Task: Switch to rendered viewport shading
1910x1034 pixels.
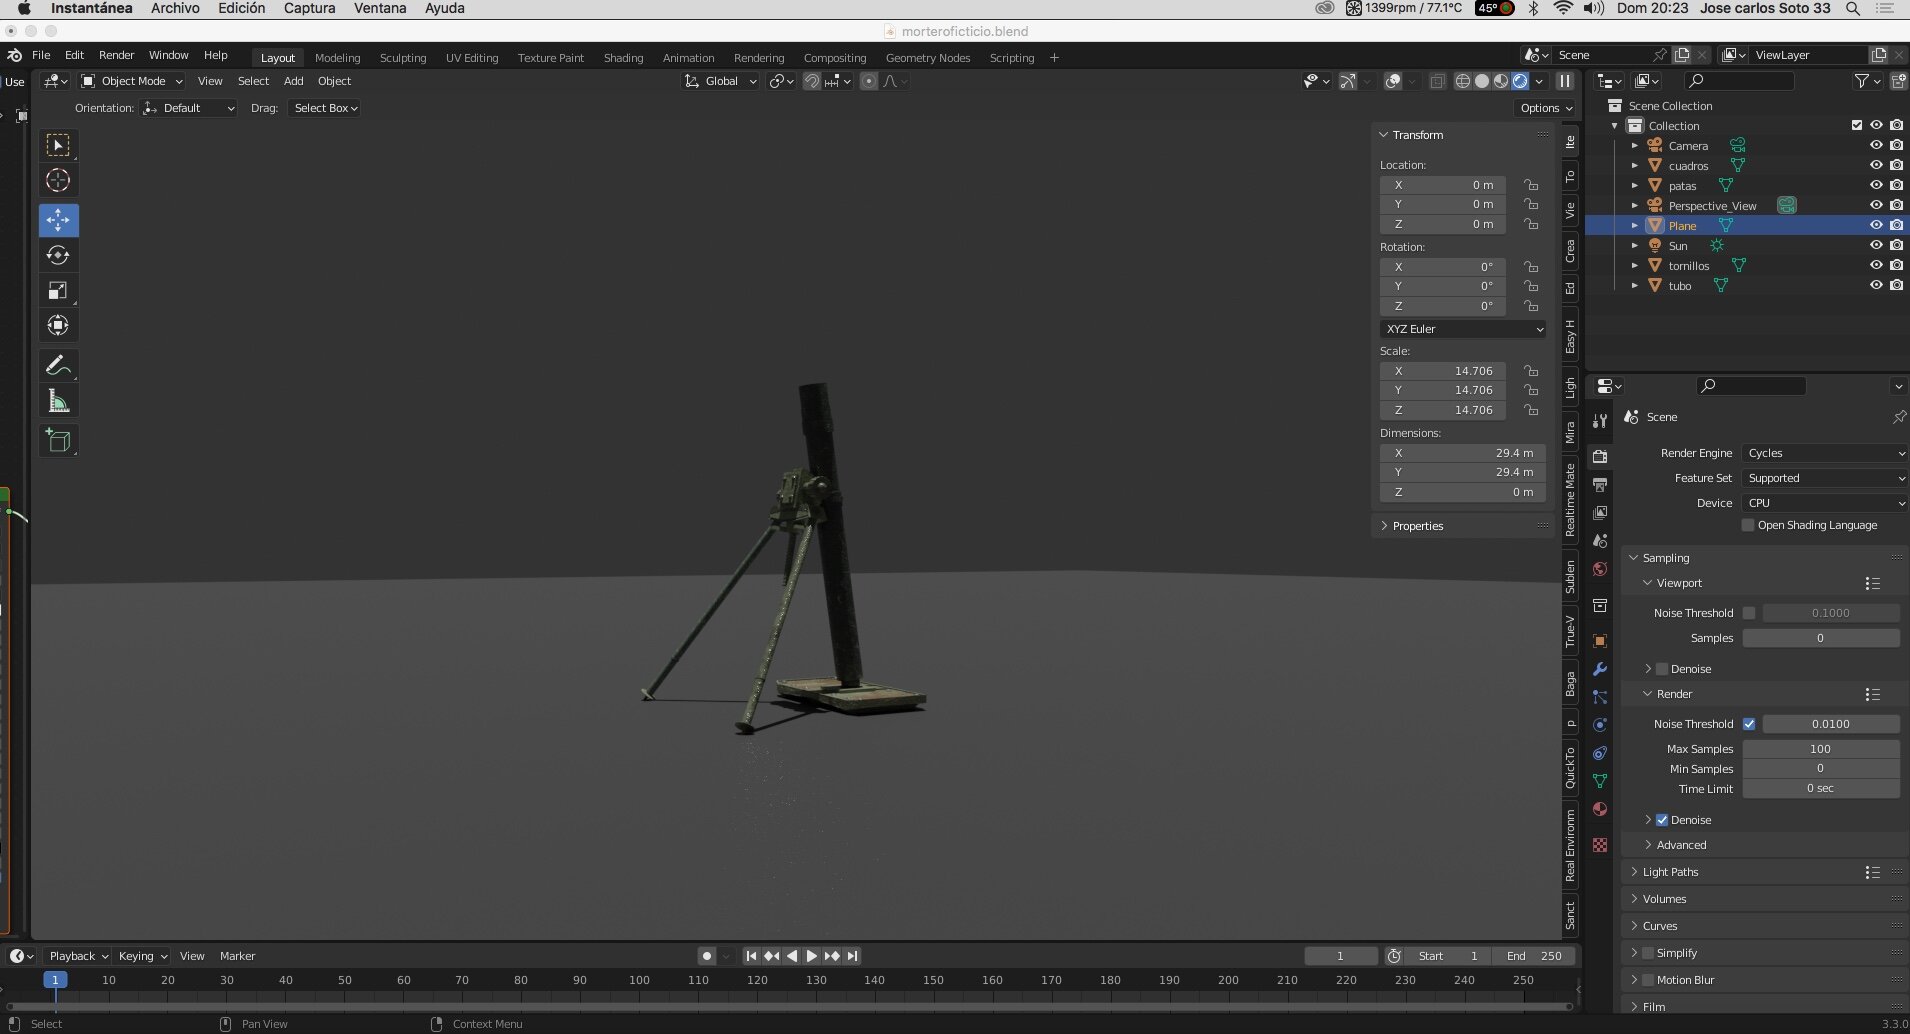Action: [x=1520, y=81]
